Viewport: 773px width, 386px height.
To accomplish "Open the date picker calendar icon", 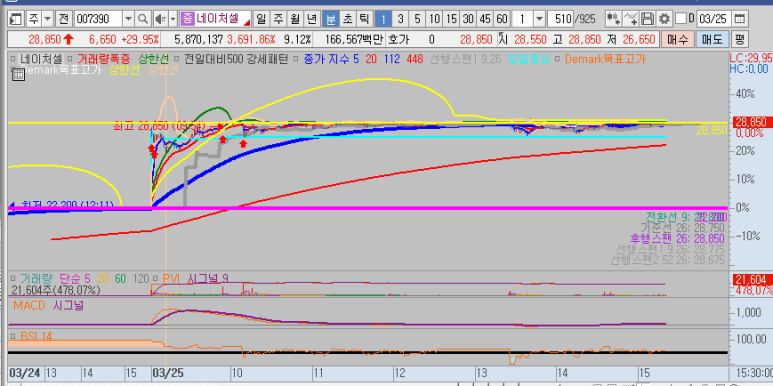I will [739, 19].
